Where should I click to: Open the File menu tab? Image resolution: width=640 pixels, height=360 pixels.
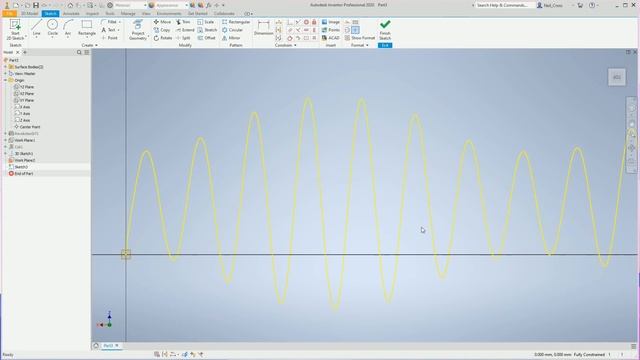tap(9, 13)
